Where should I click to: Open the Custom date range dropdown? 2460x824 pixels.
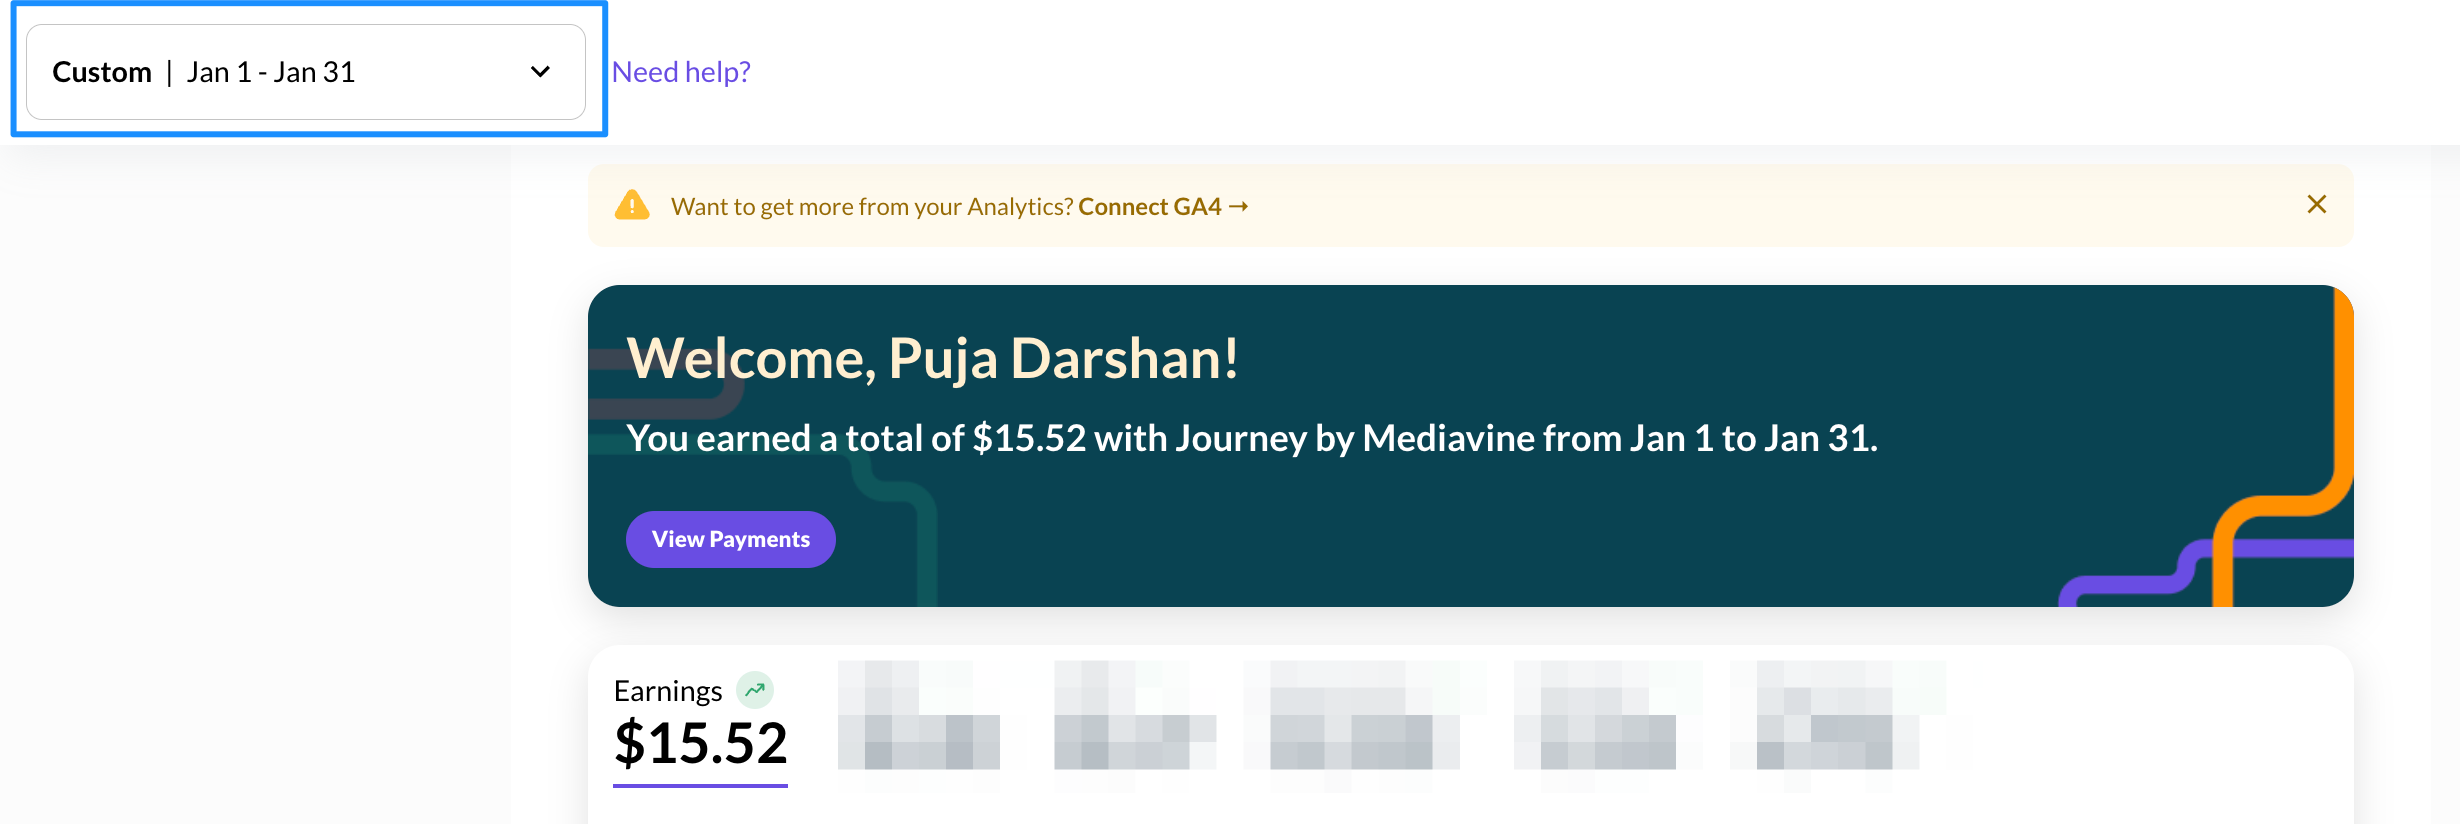(x=305, y=72)
